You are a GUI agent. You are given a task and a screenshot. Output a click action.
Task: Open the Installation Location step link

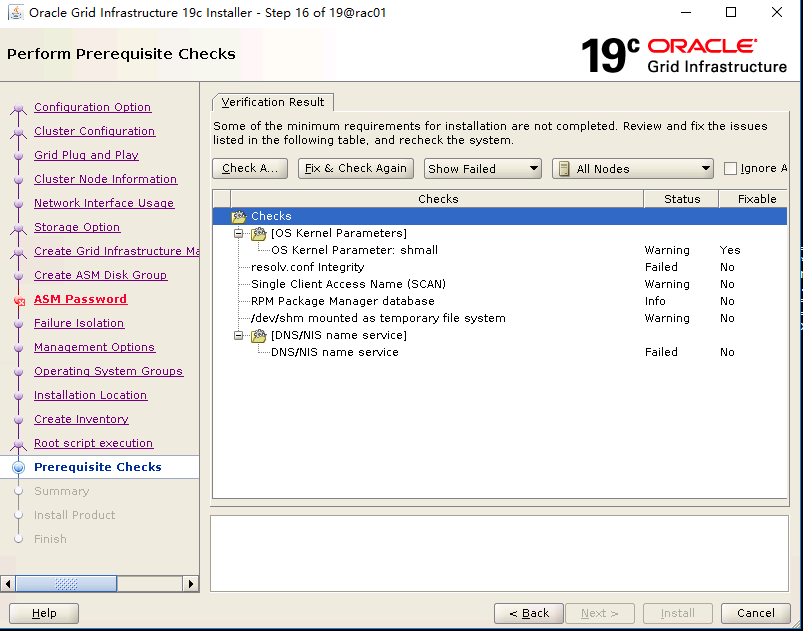(91, 395)
